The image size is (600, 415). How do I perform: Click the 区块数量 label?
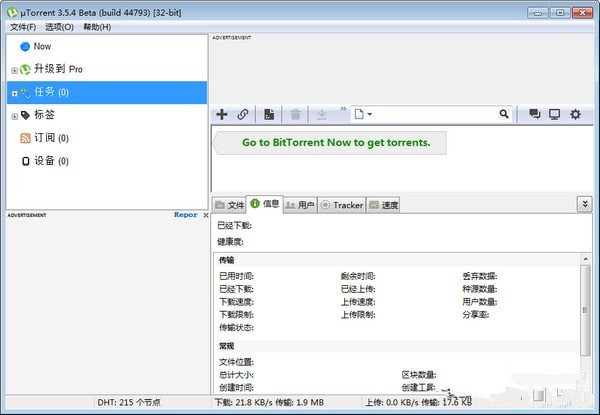point(419,375)
